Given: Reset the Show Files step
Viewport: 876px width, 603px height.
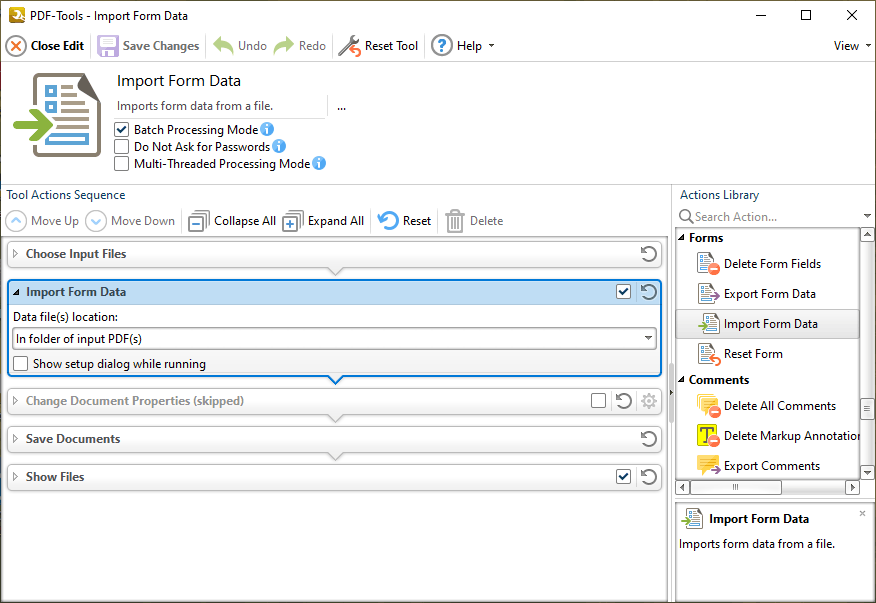Looking at the screenshot, I should click(648, 477).
